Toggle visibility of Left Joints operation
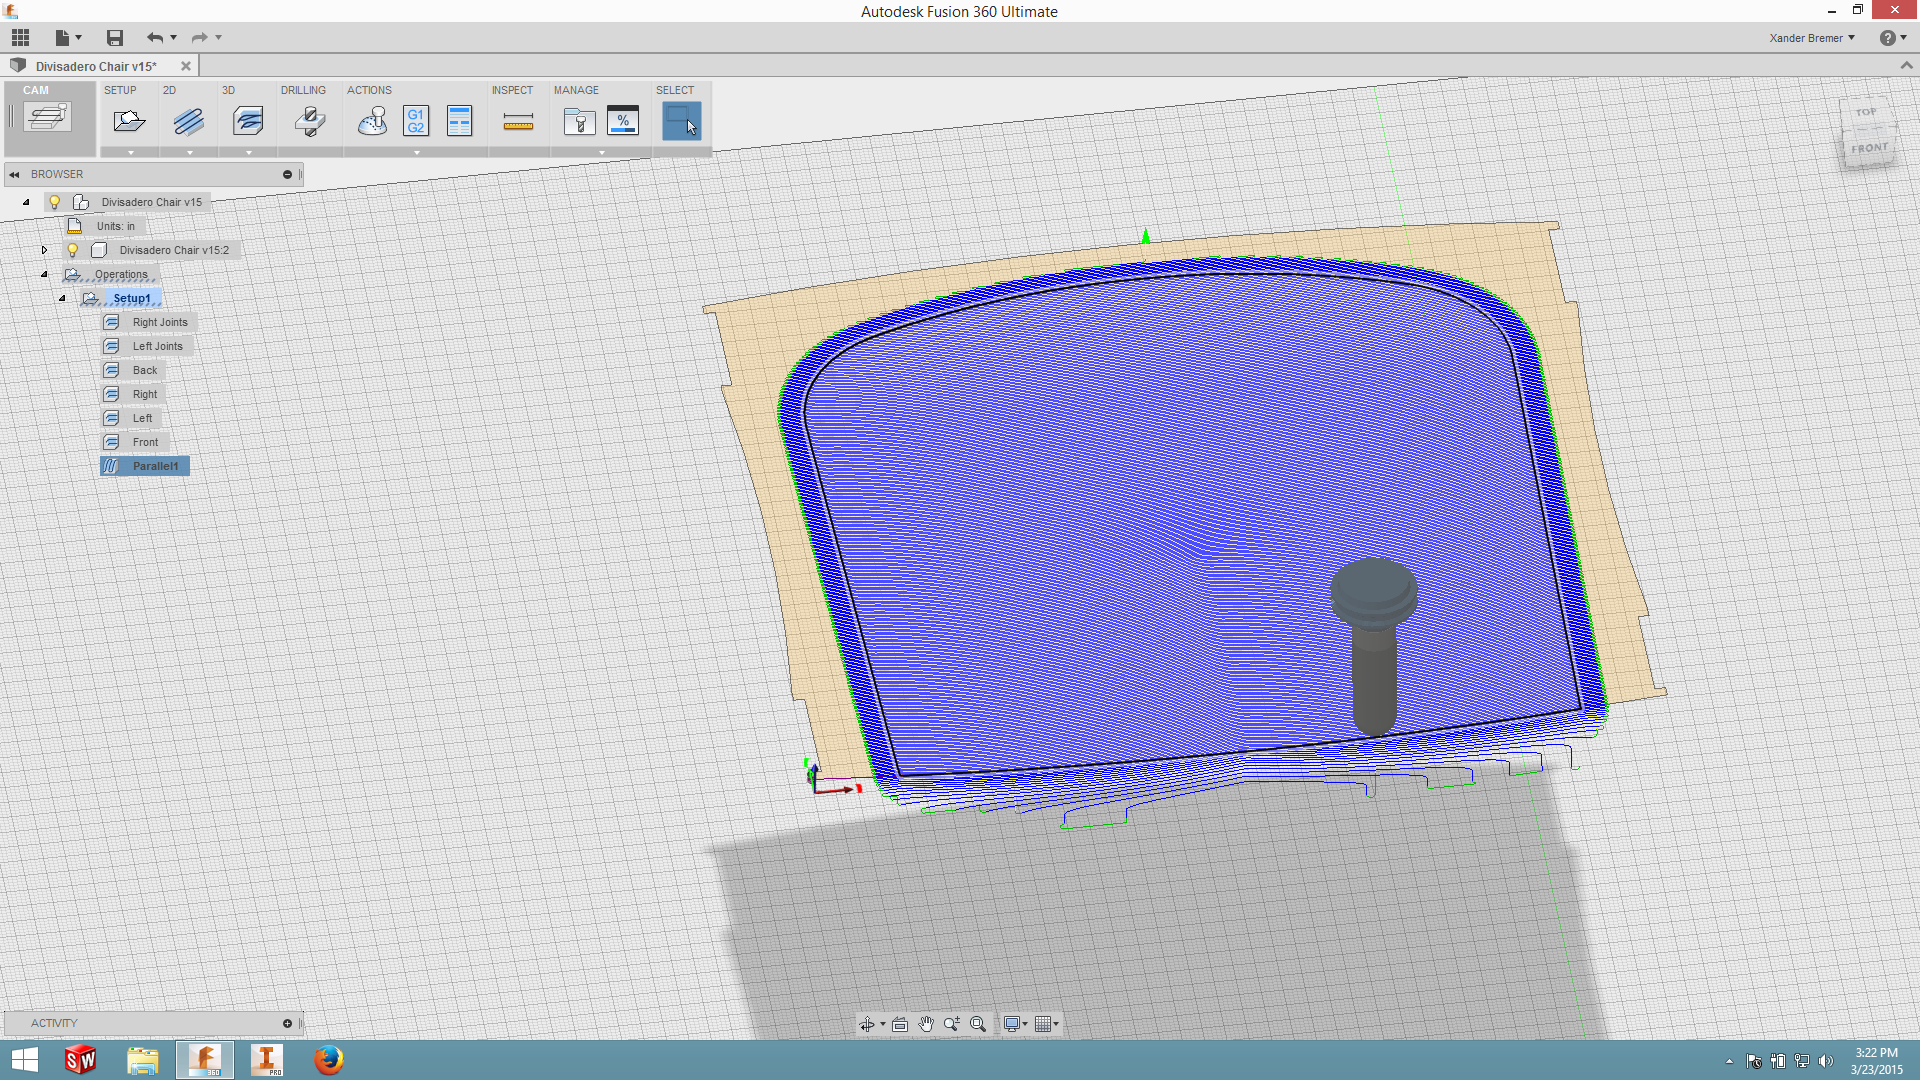 point(91,345)
